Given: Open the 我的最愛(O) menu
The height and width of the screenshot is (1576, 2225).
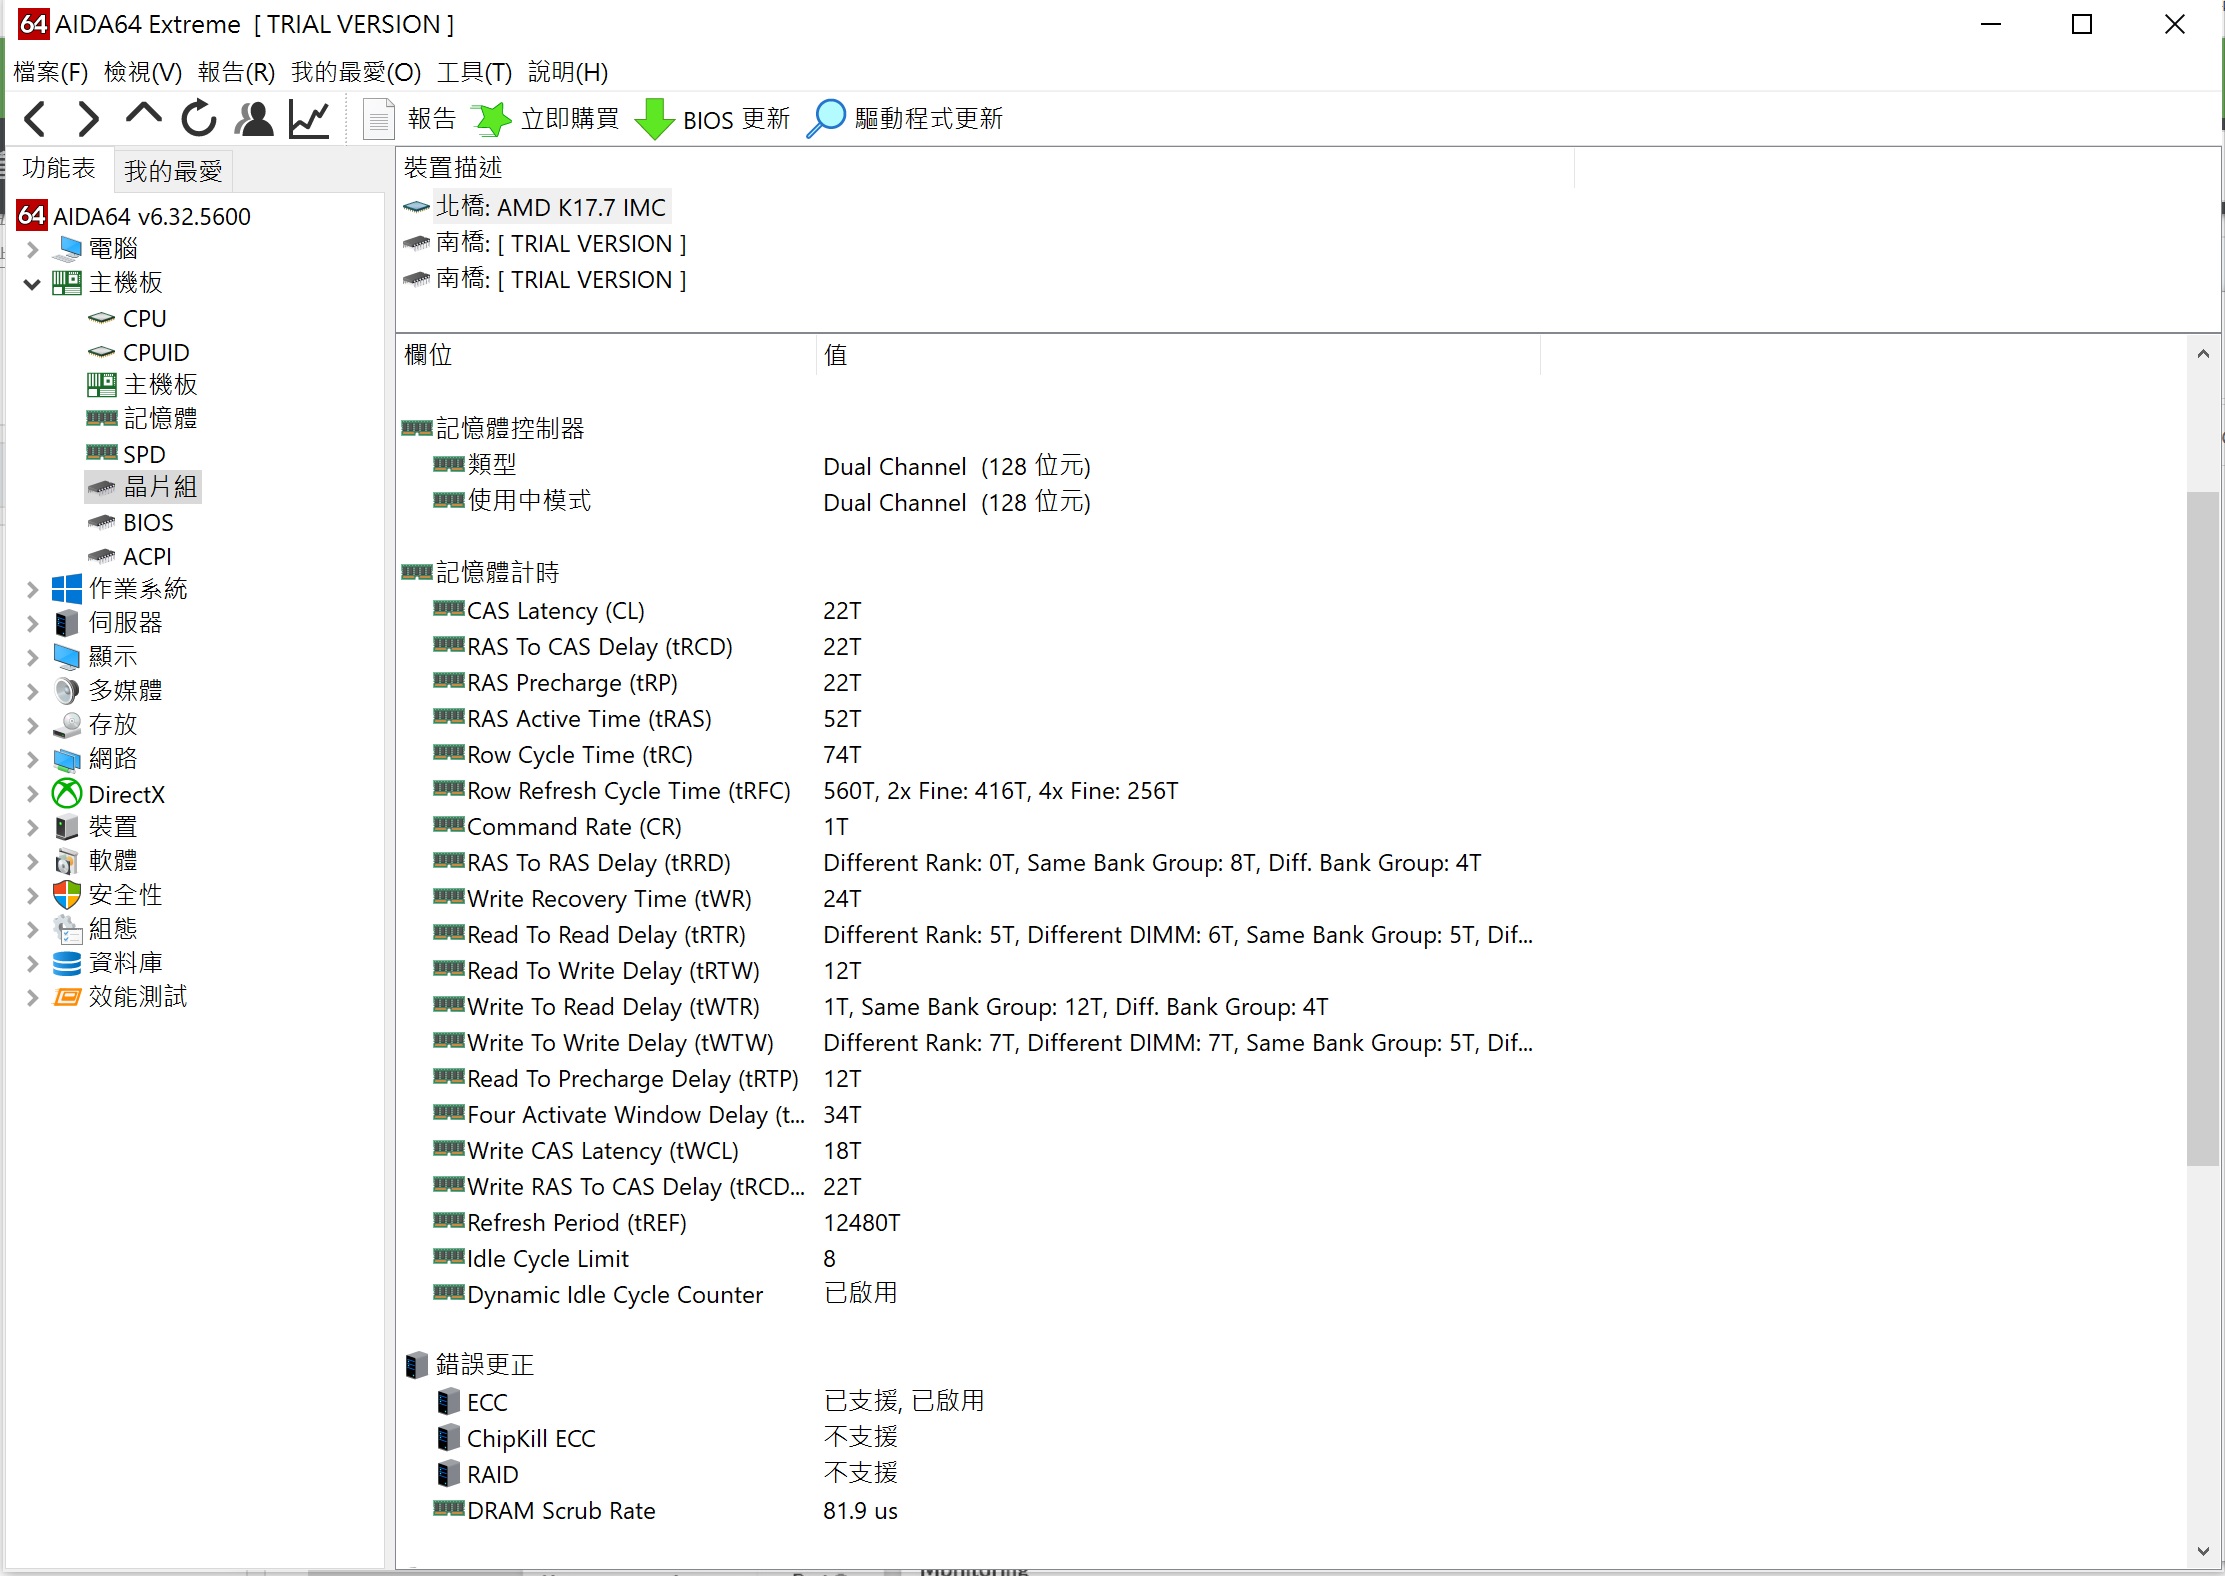Looking at the screenshot, I should coord(356,72).
